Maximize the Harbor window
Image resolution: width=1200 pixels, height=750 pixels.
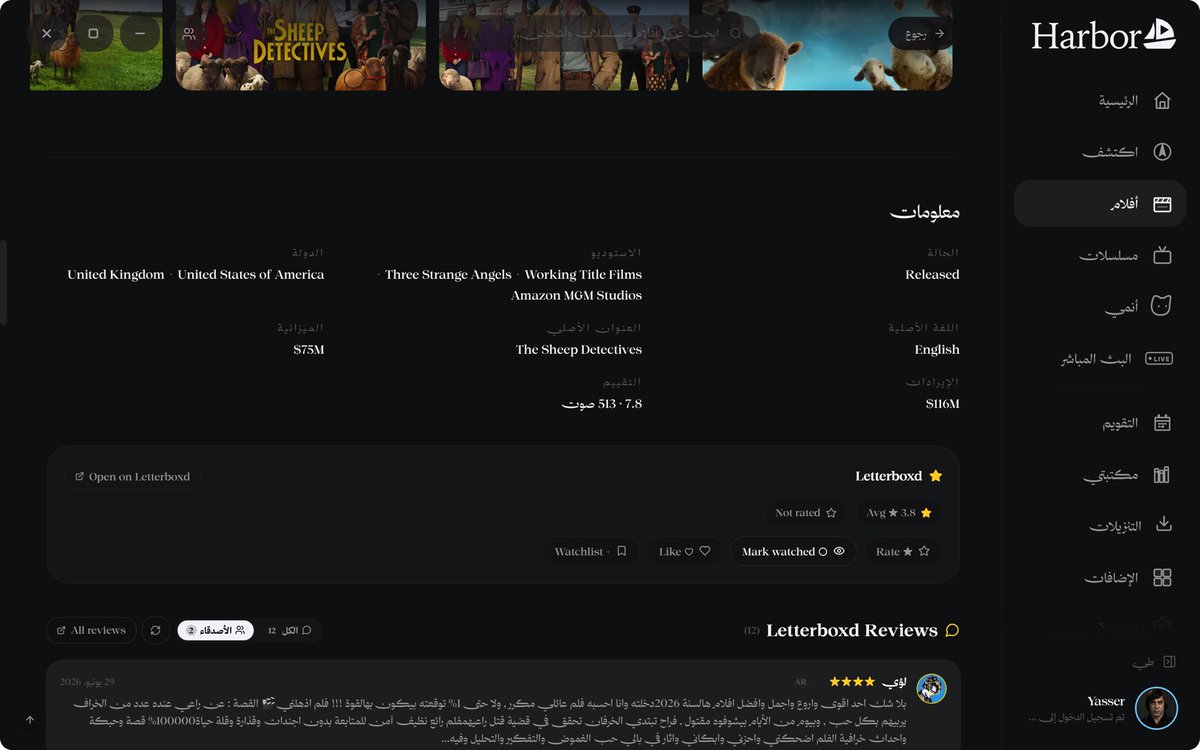pos(93,33)
